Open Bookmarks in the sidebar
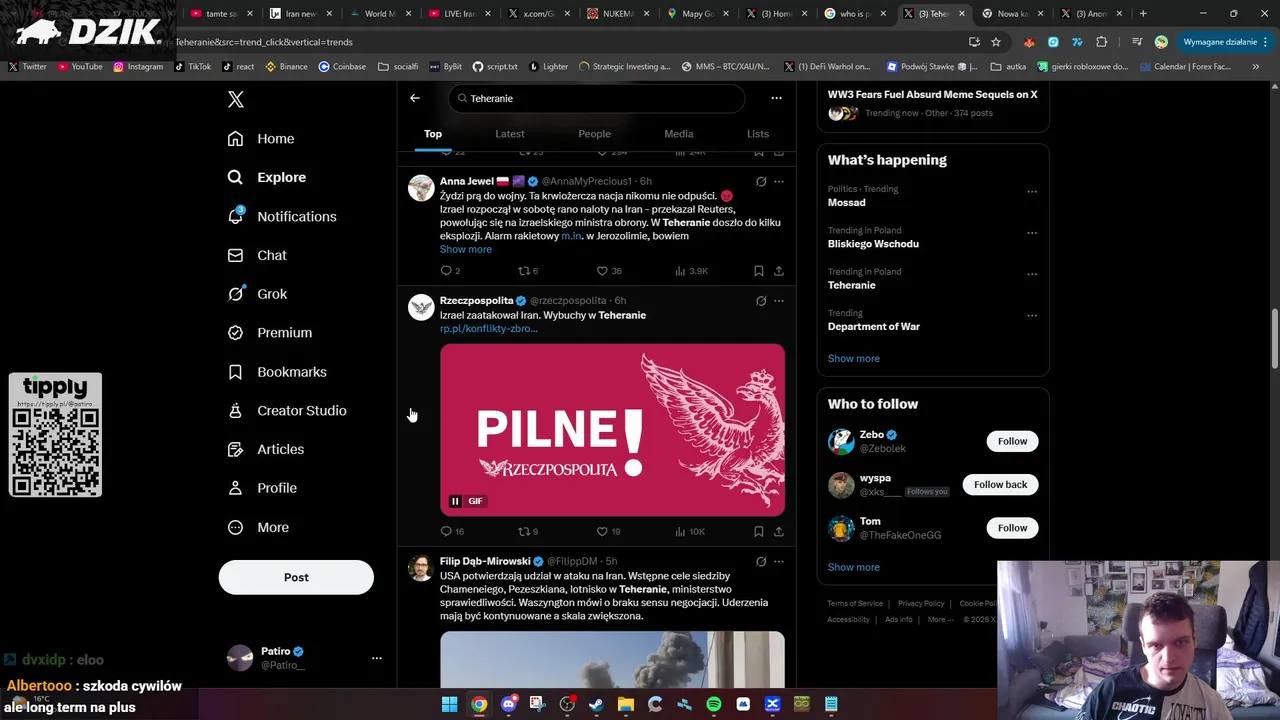1280x720 pixels. tap(277, 372)
